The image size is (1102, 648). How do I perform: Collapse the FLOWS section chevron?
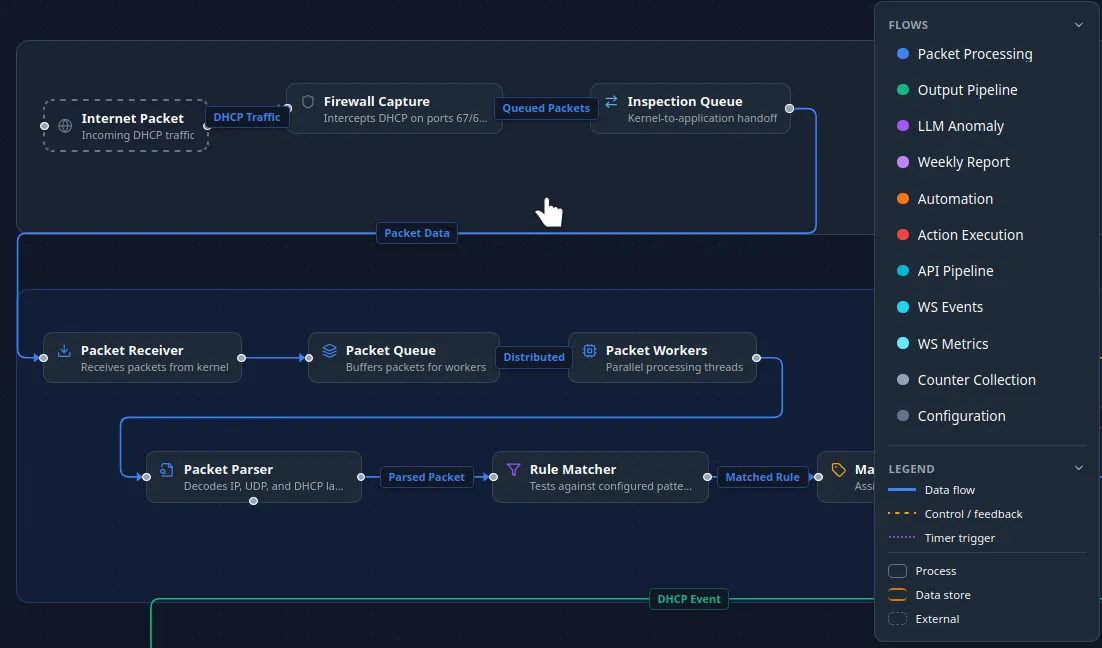coord(1078,25)
